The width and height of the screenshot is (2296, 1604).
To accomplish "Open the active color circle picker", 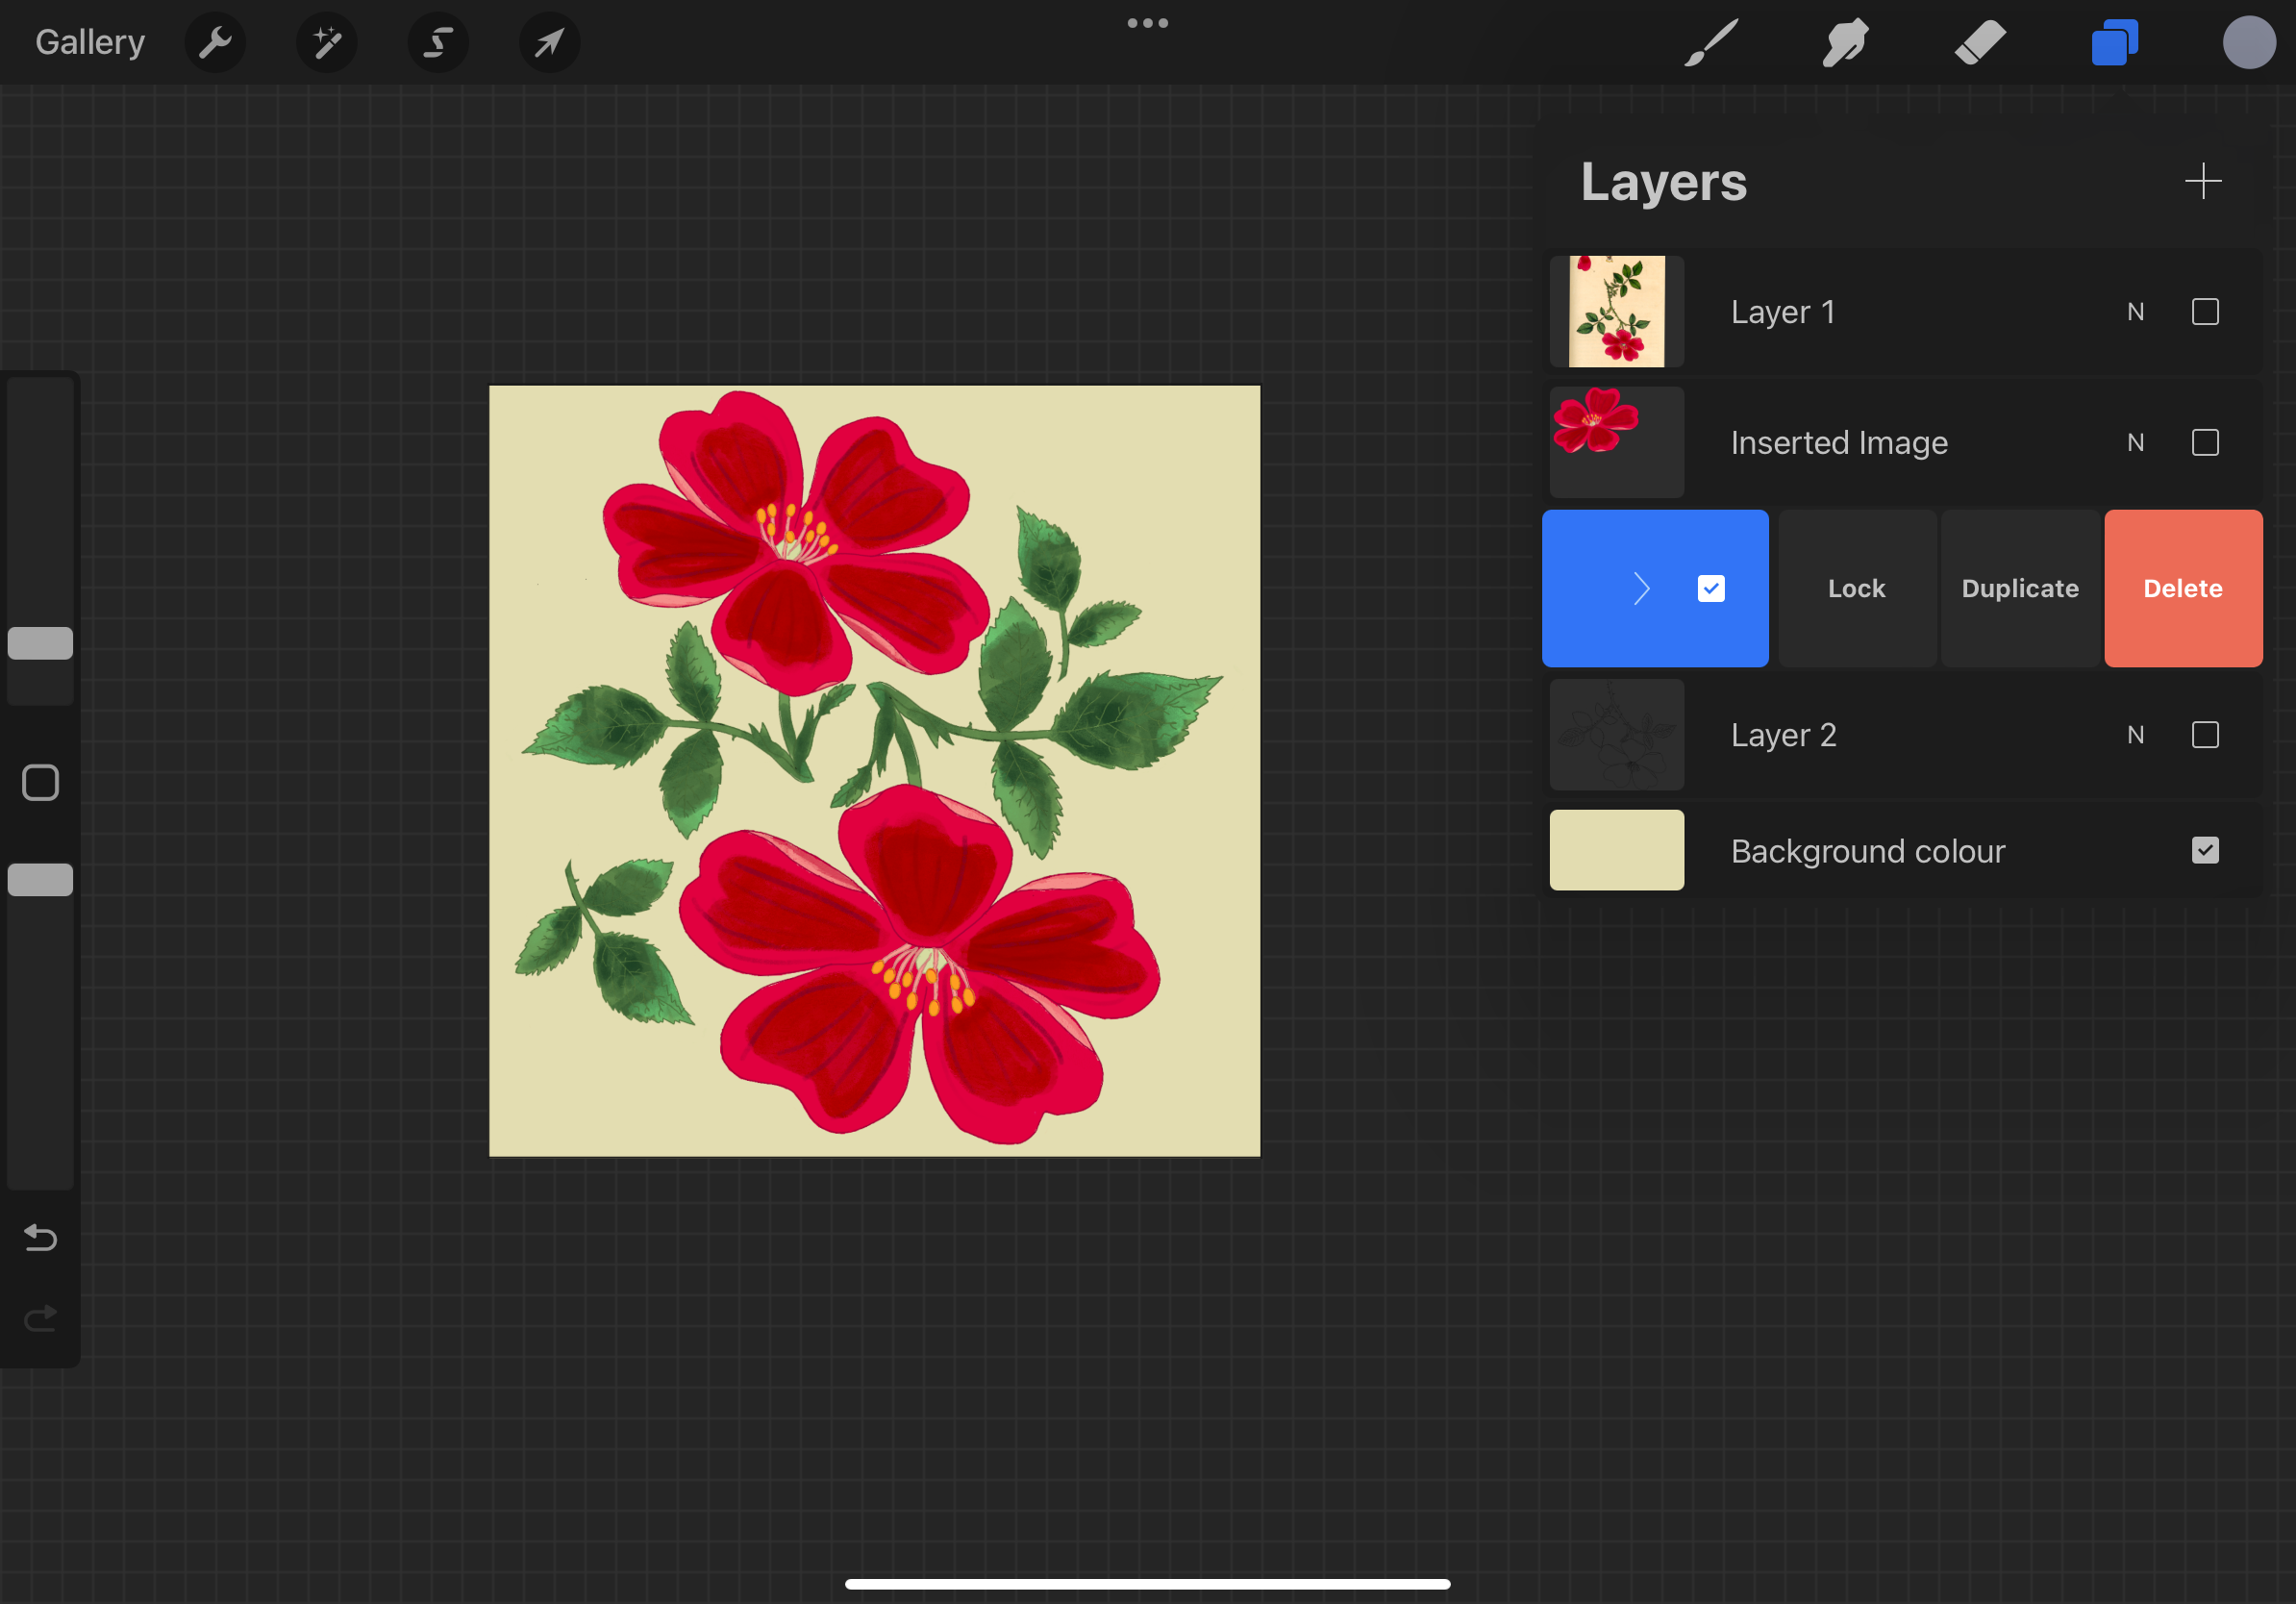I will click(x=2248, y=43).
